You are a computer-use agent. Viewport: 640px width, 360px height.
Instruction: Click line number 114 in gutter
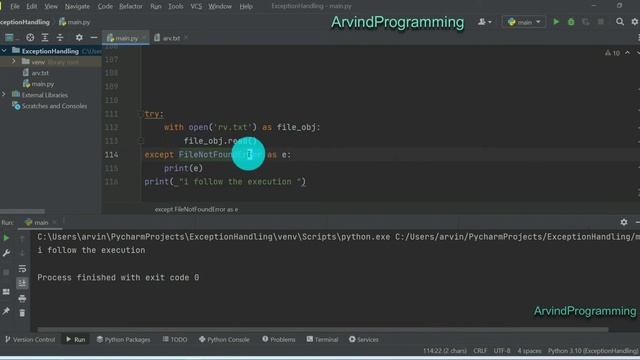click(111, 154)
